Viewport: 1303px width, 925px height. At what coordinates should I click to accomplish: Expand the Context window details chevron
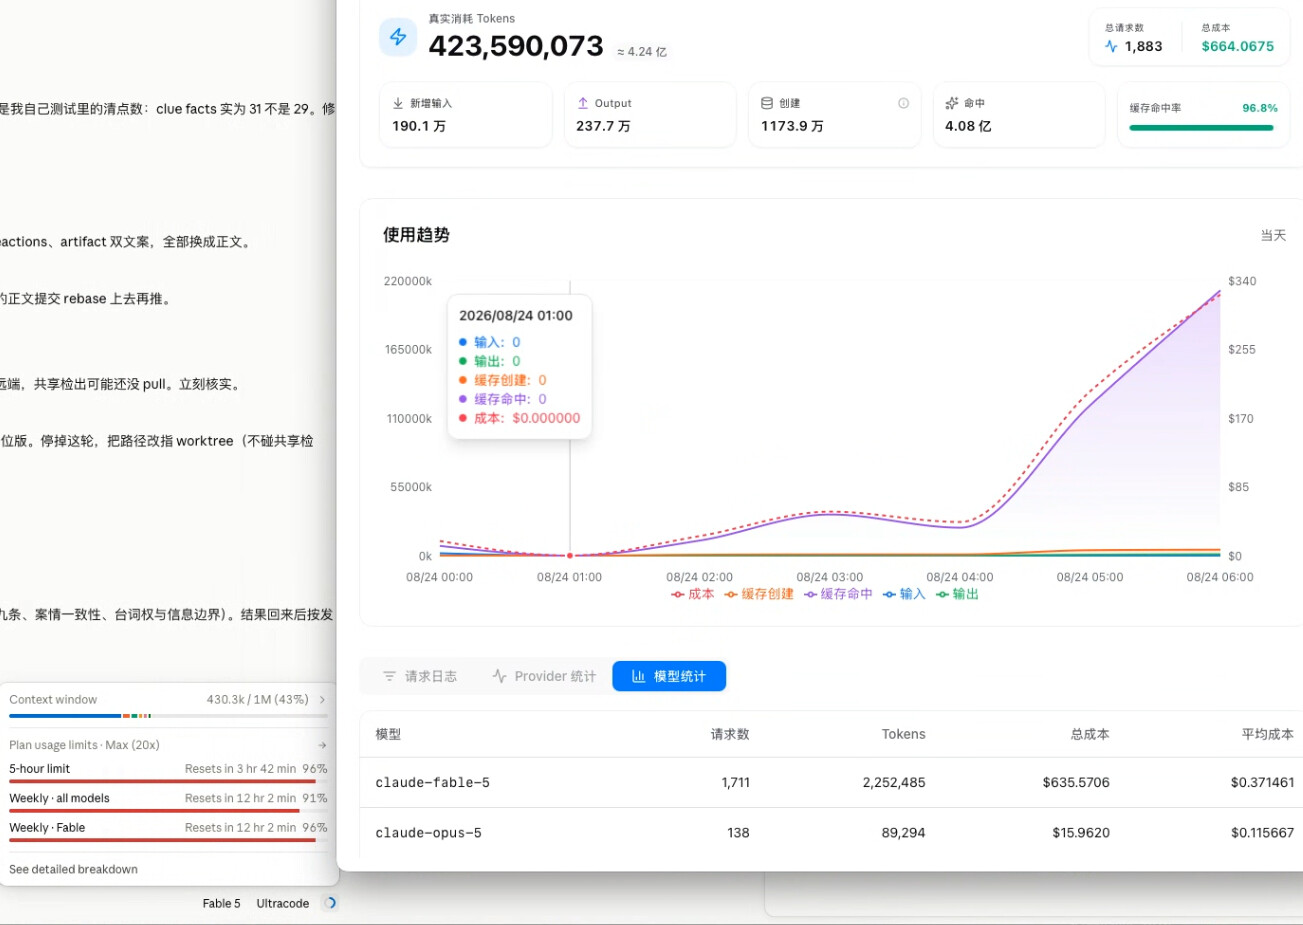click(x=322, y=700)
